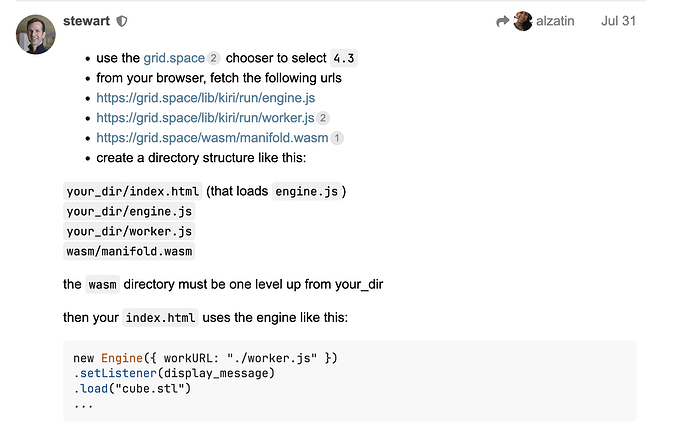Click the wasm/manifold.wasm code line
Image resolution: width=690 pixels, height=434 pixels.
[129, 251]
